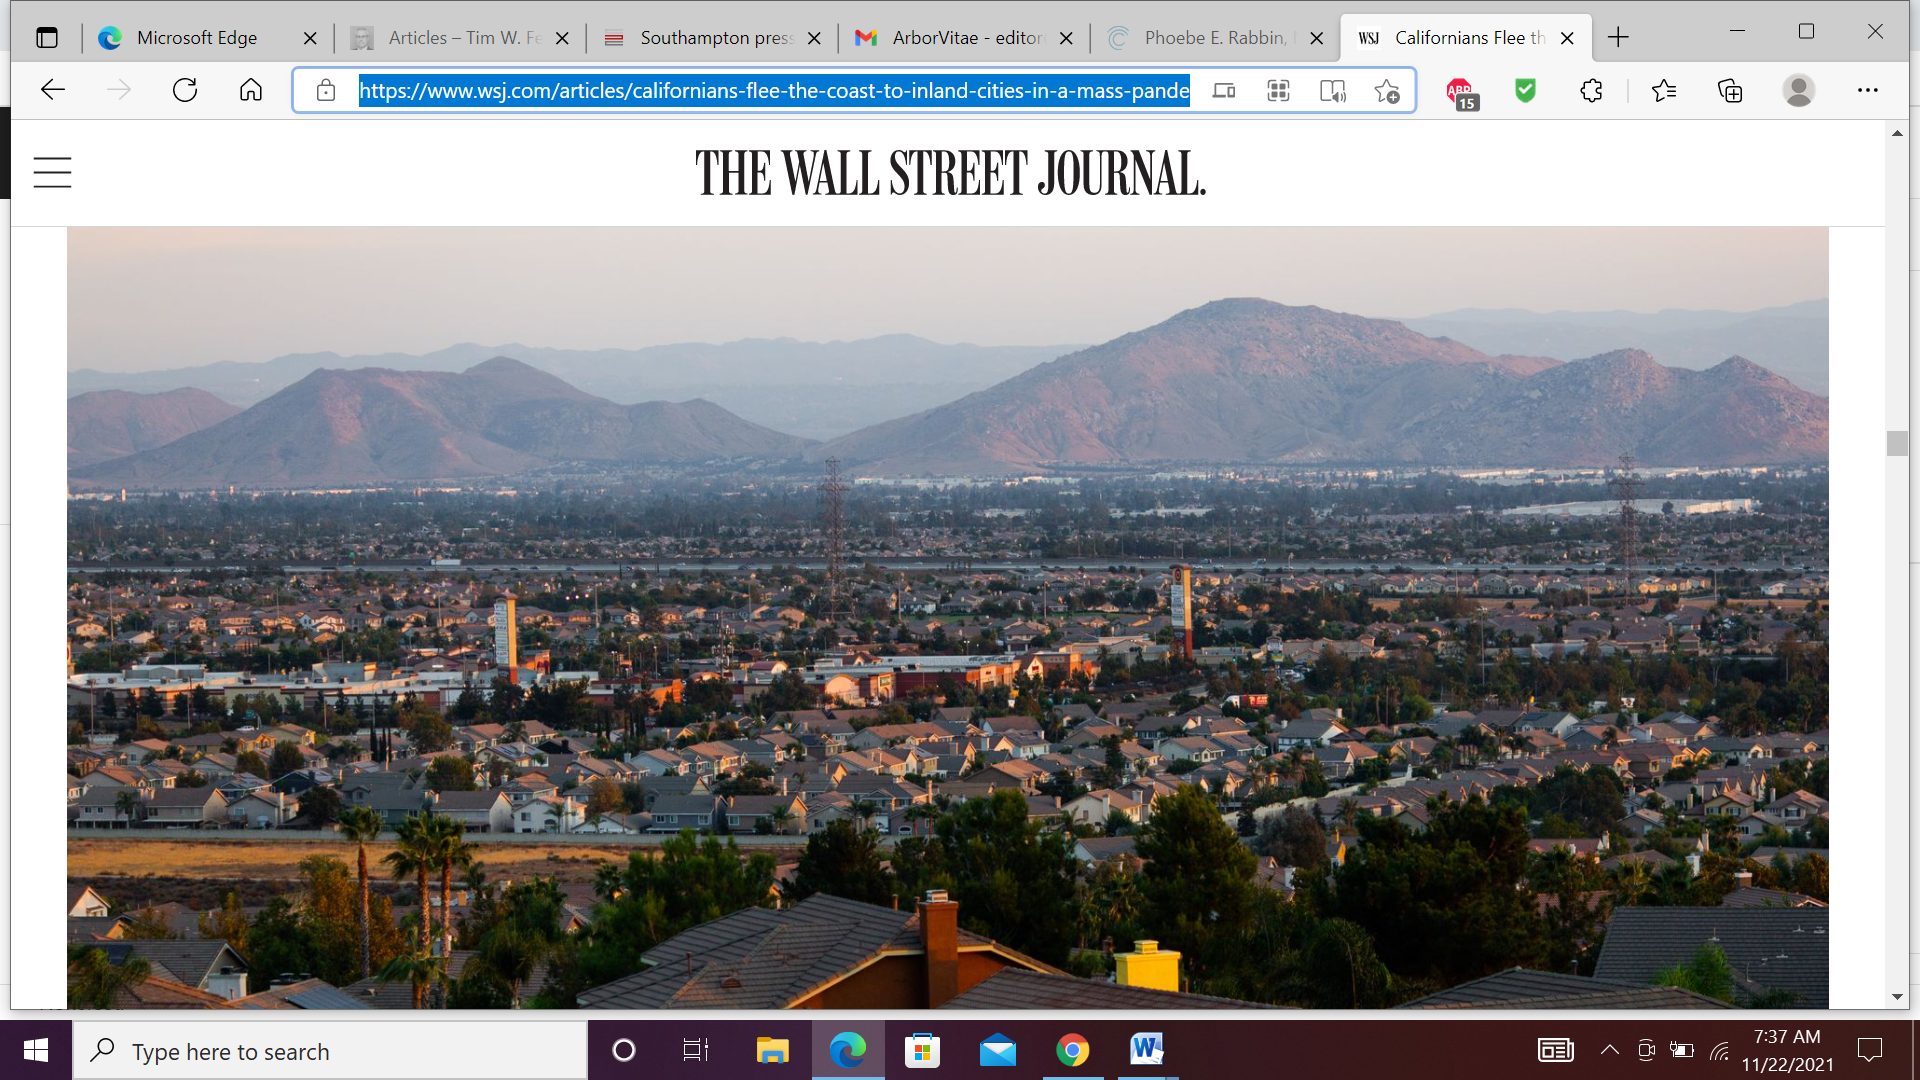Click the browser refresh button
Viewport: 1920px width, 1080px height.
pos(185,91)
